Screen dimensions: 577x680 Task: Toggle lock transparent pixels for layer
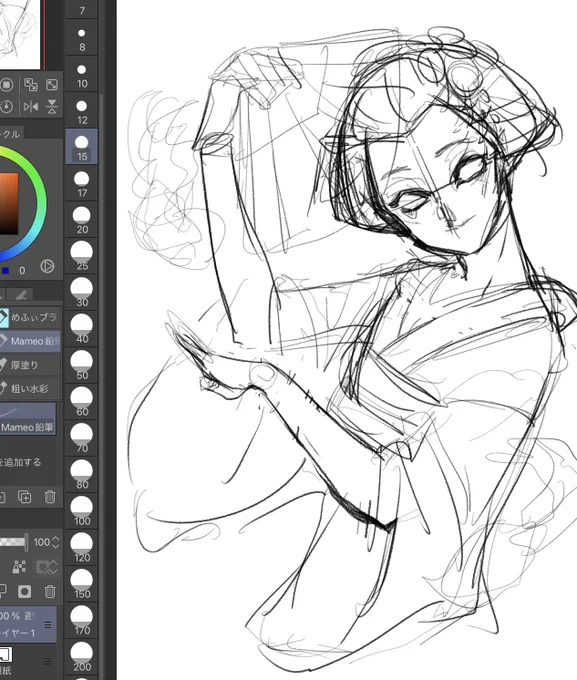[x=19, y=567]
